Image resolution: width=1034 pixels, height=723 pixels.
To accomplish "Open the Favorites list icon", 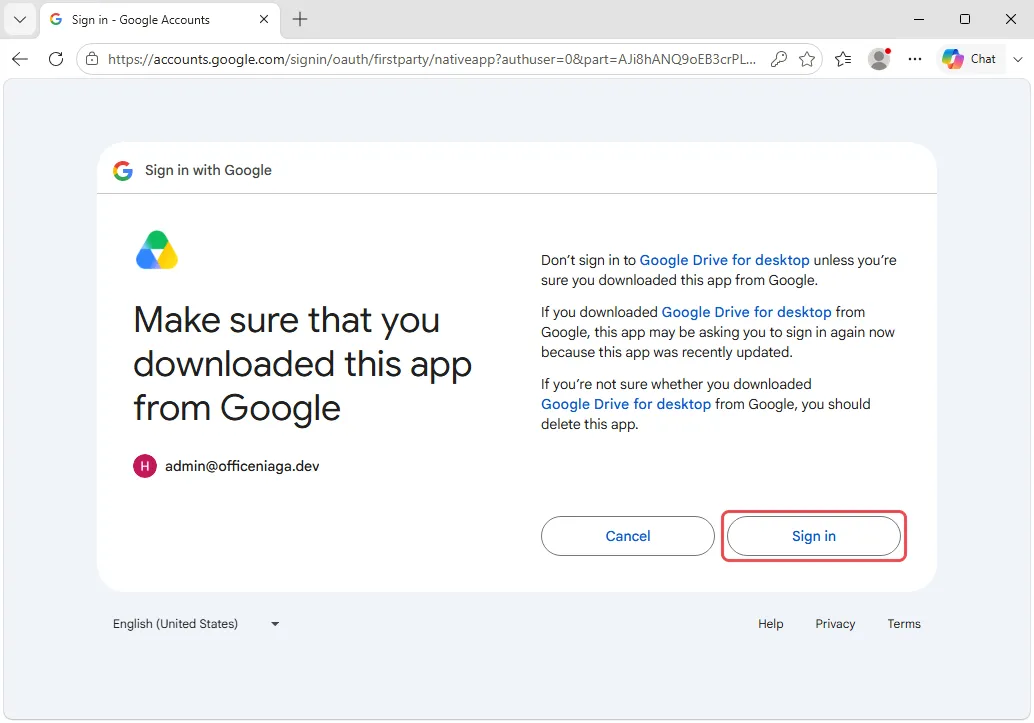I will (x=843, y=59).
